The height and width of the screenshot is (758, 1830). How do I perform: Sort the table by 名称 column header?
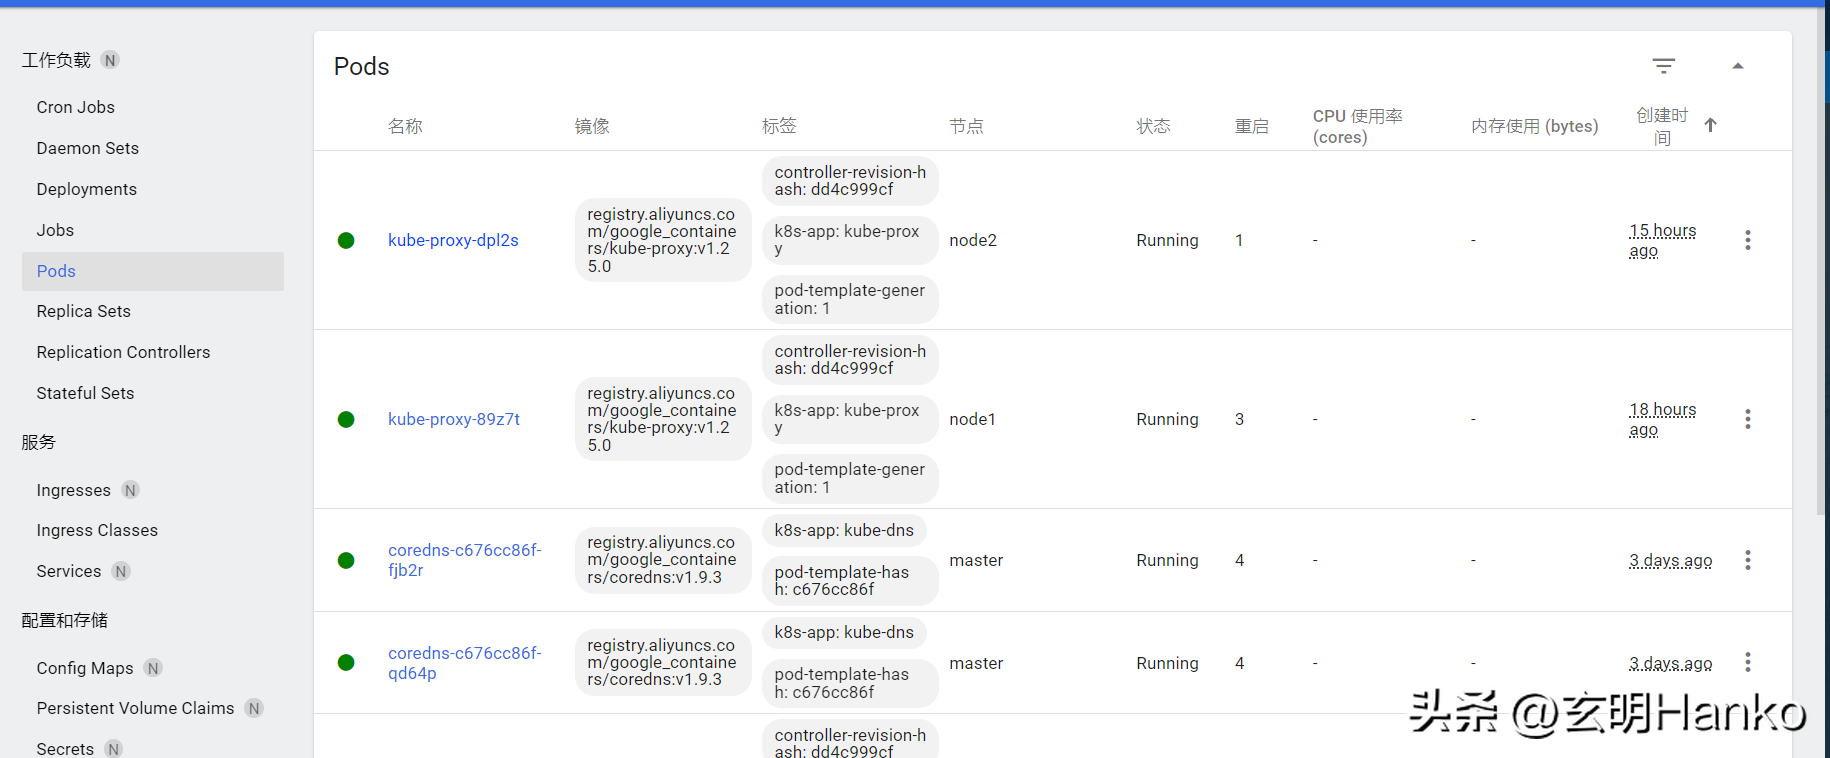click(405, 126)
